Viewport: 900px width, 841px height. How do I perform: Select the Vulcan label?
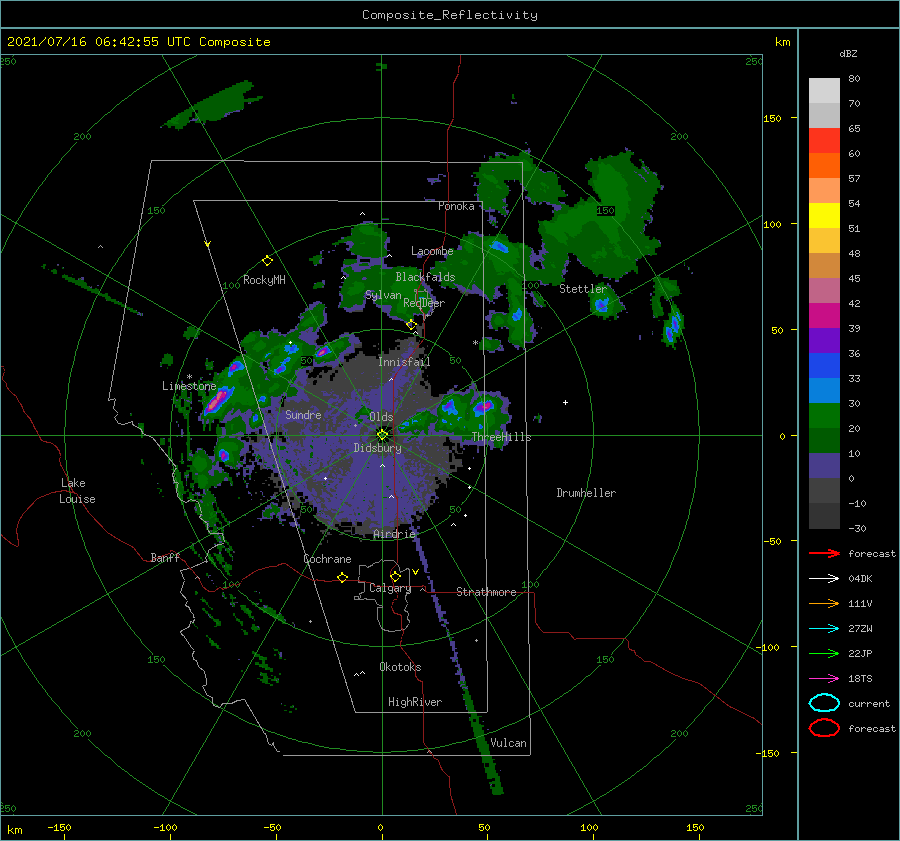tap(508, 743)
